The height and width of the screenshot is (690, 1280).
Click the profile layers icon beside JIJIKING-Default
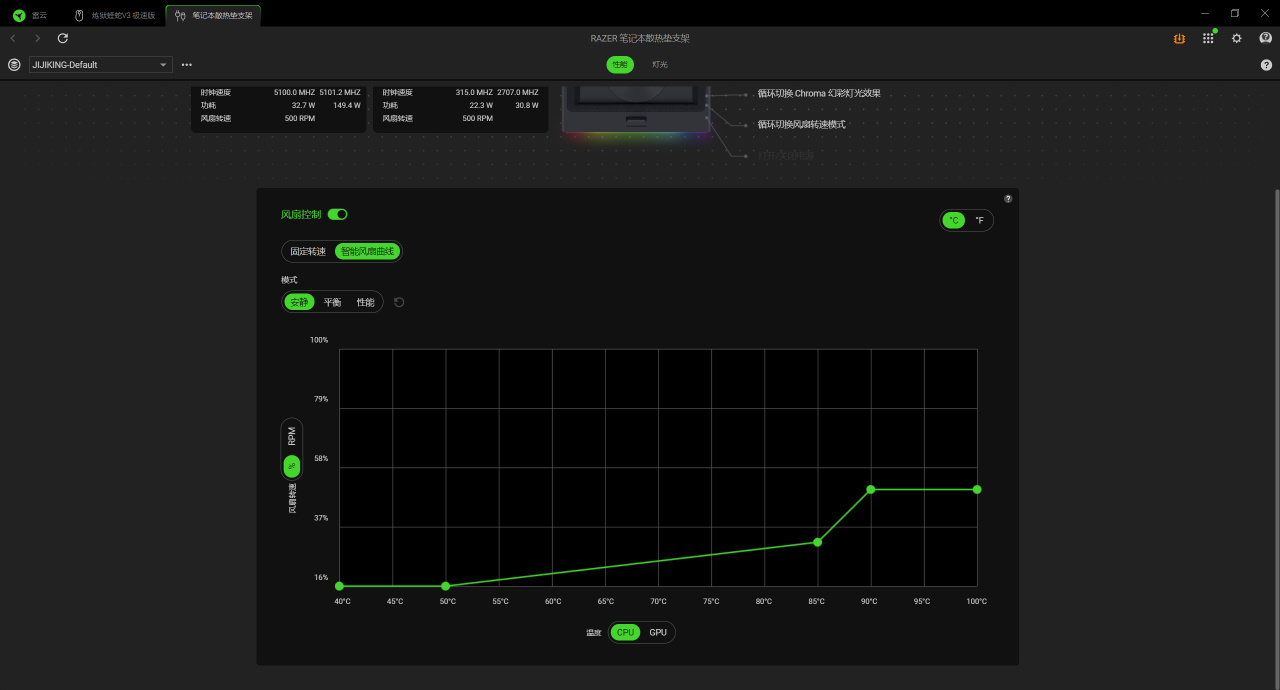(x=14, y=64)
